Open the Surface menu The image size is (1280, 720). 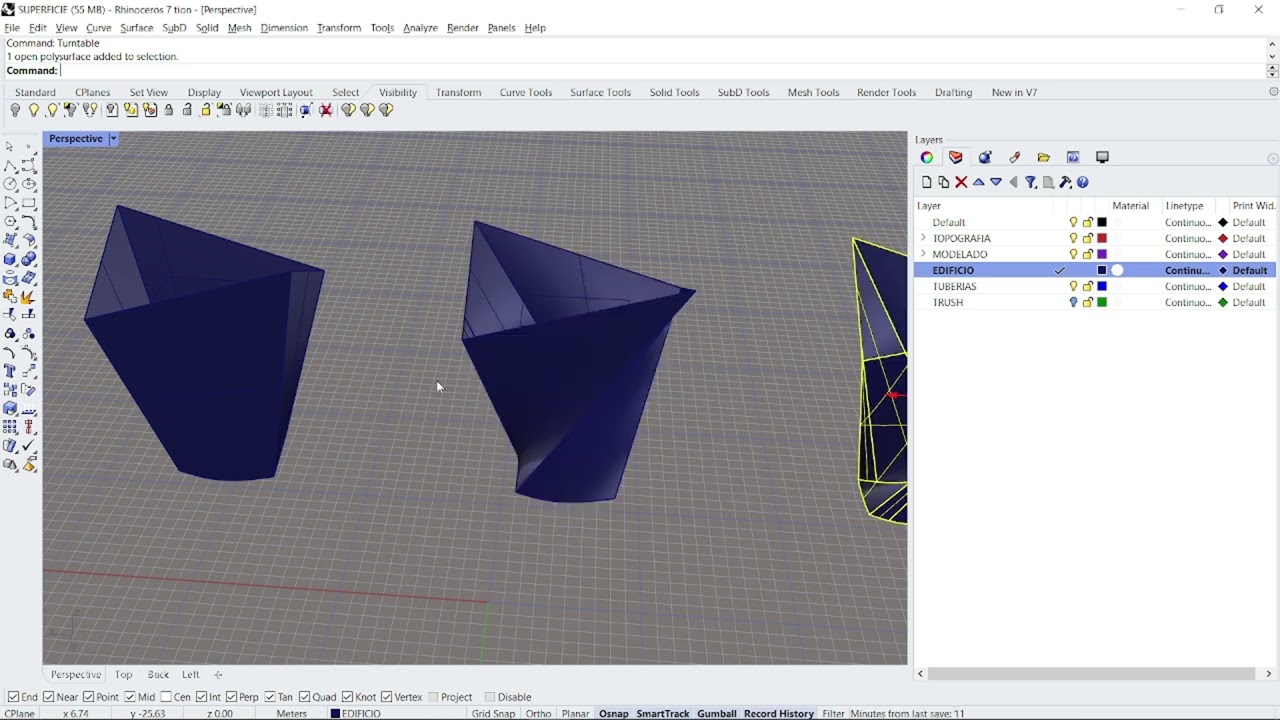coord(136,28)
